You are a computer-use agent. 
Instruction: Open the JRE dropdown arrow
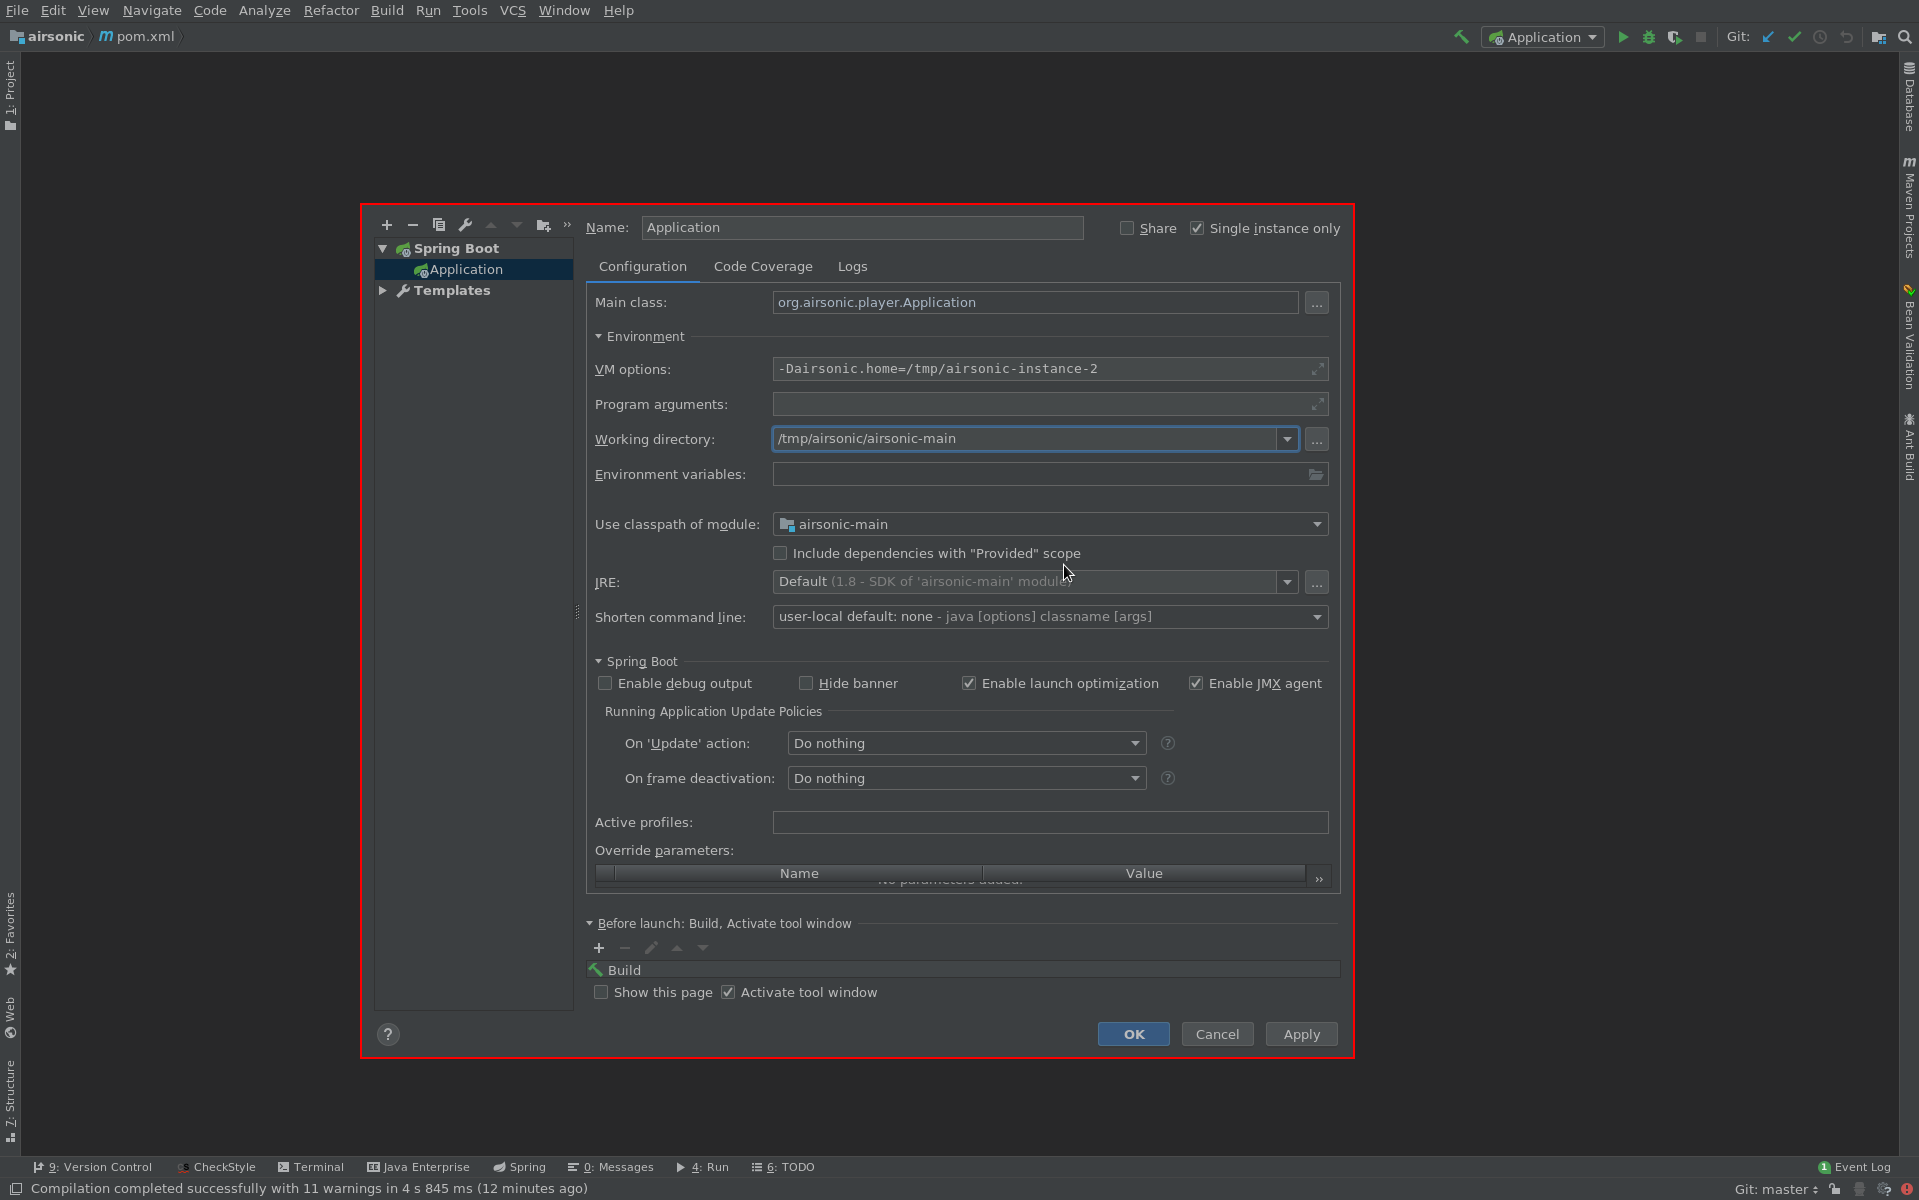(1287, 582)
